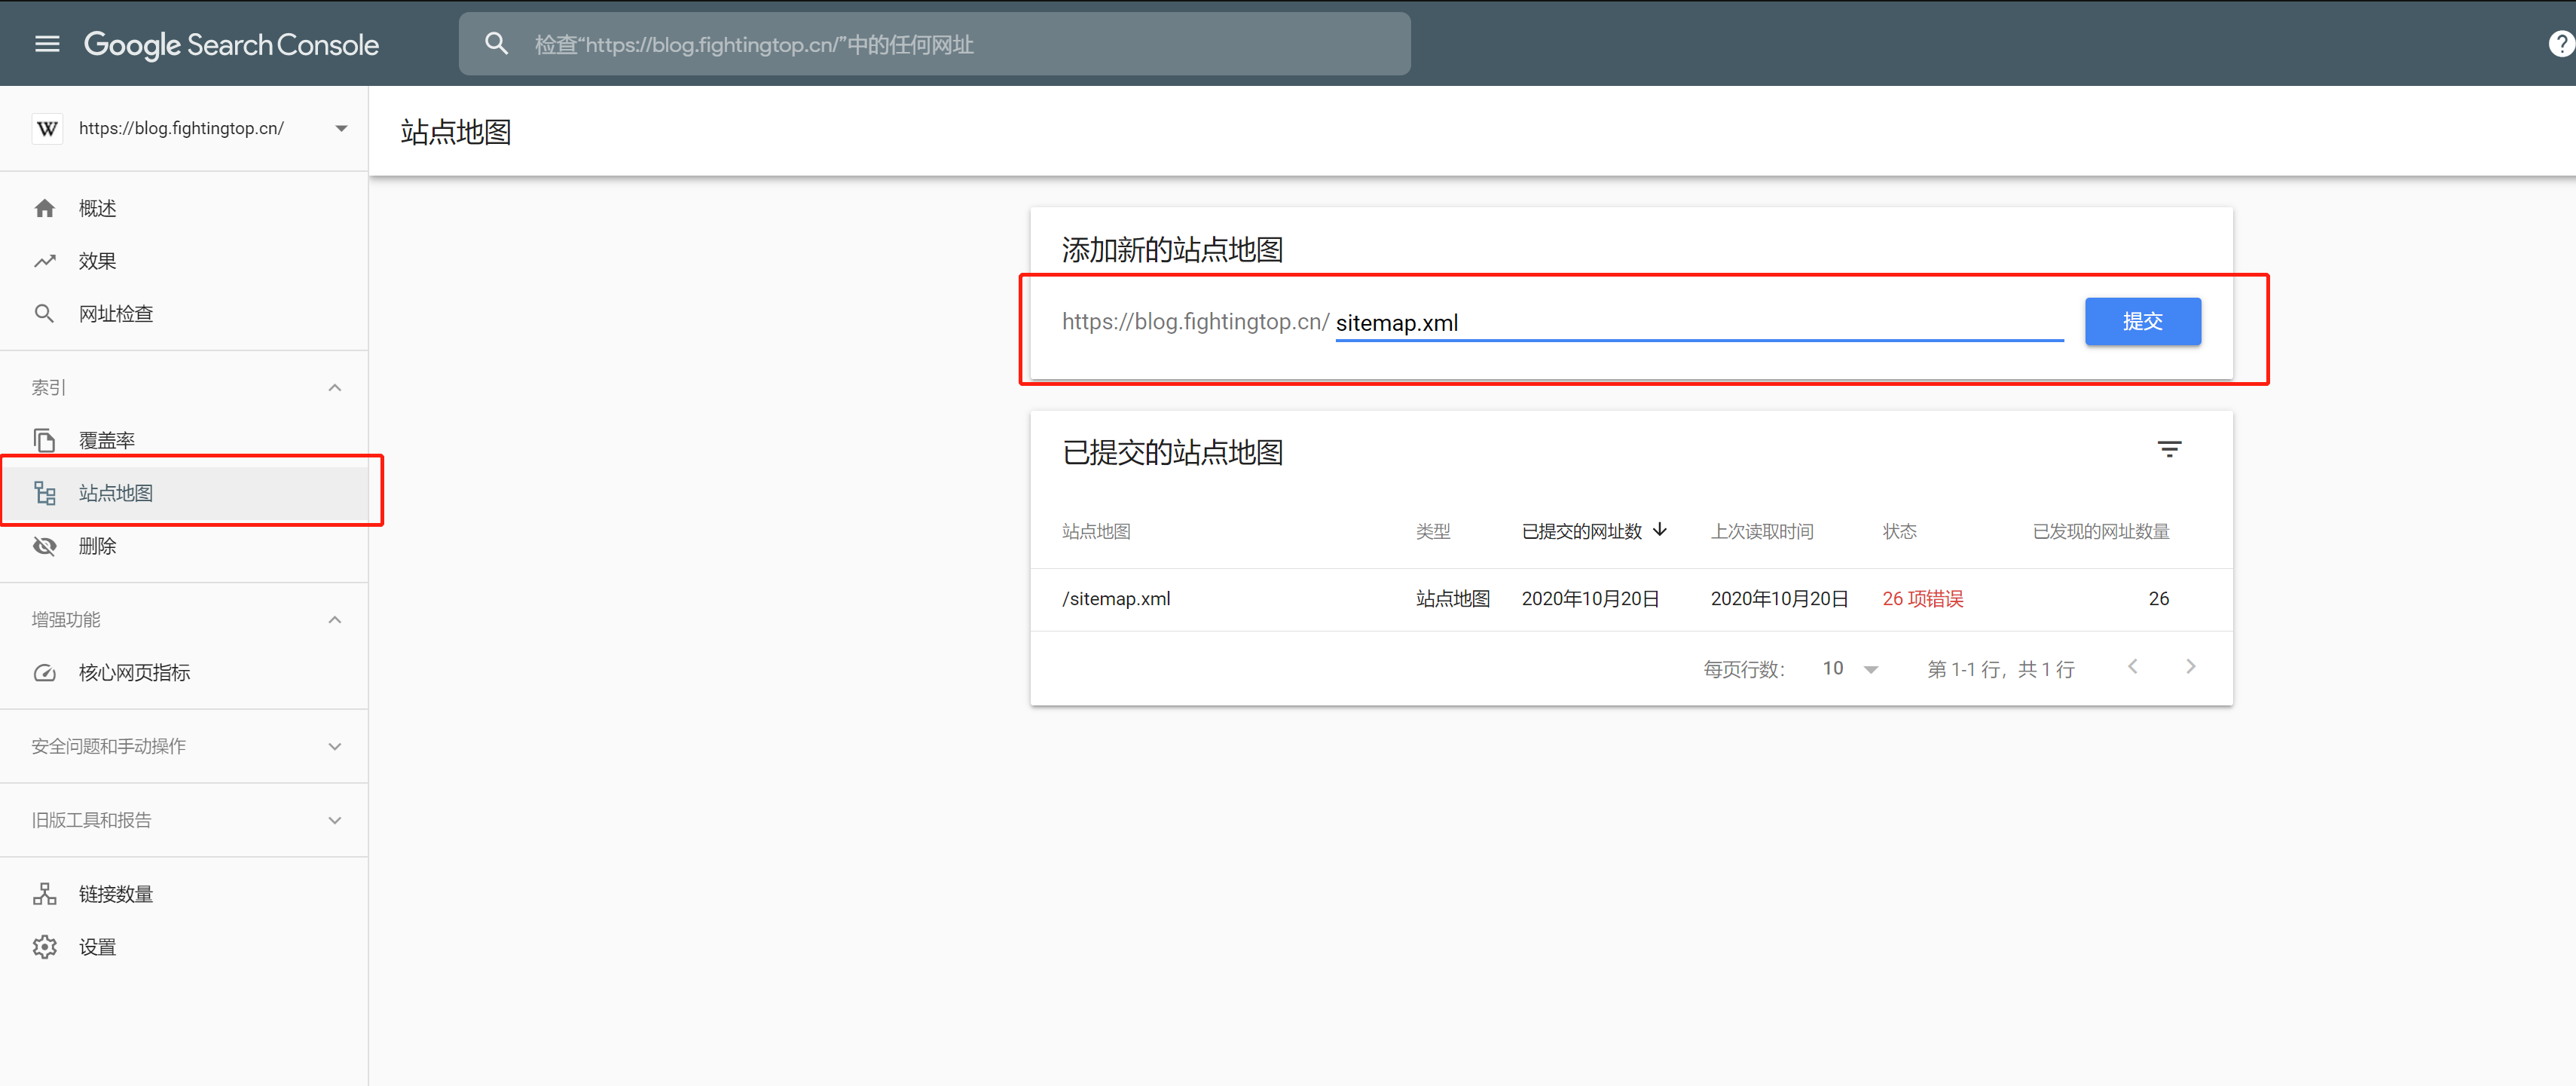Click the home icon beside 概述
Image resolution: width=2576 pixels, height=1086 pixels.
(45, 208)
